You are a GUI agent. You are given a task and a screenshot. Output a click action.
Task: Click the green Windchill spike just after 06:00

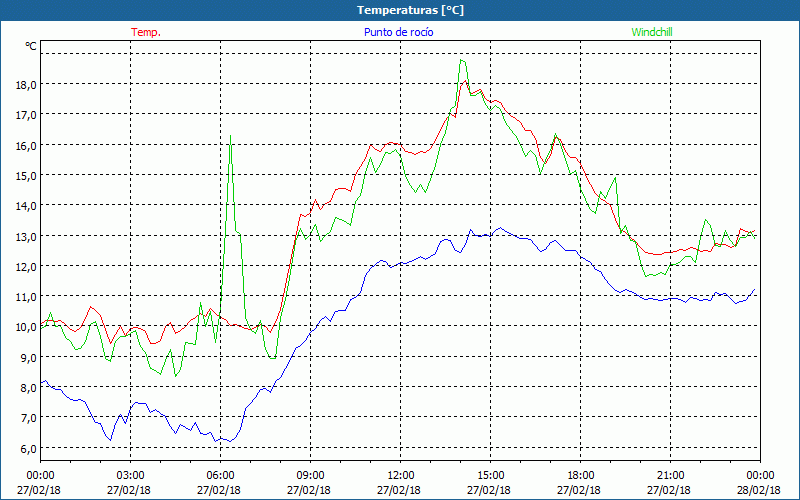231,136
